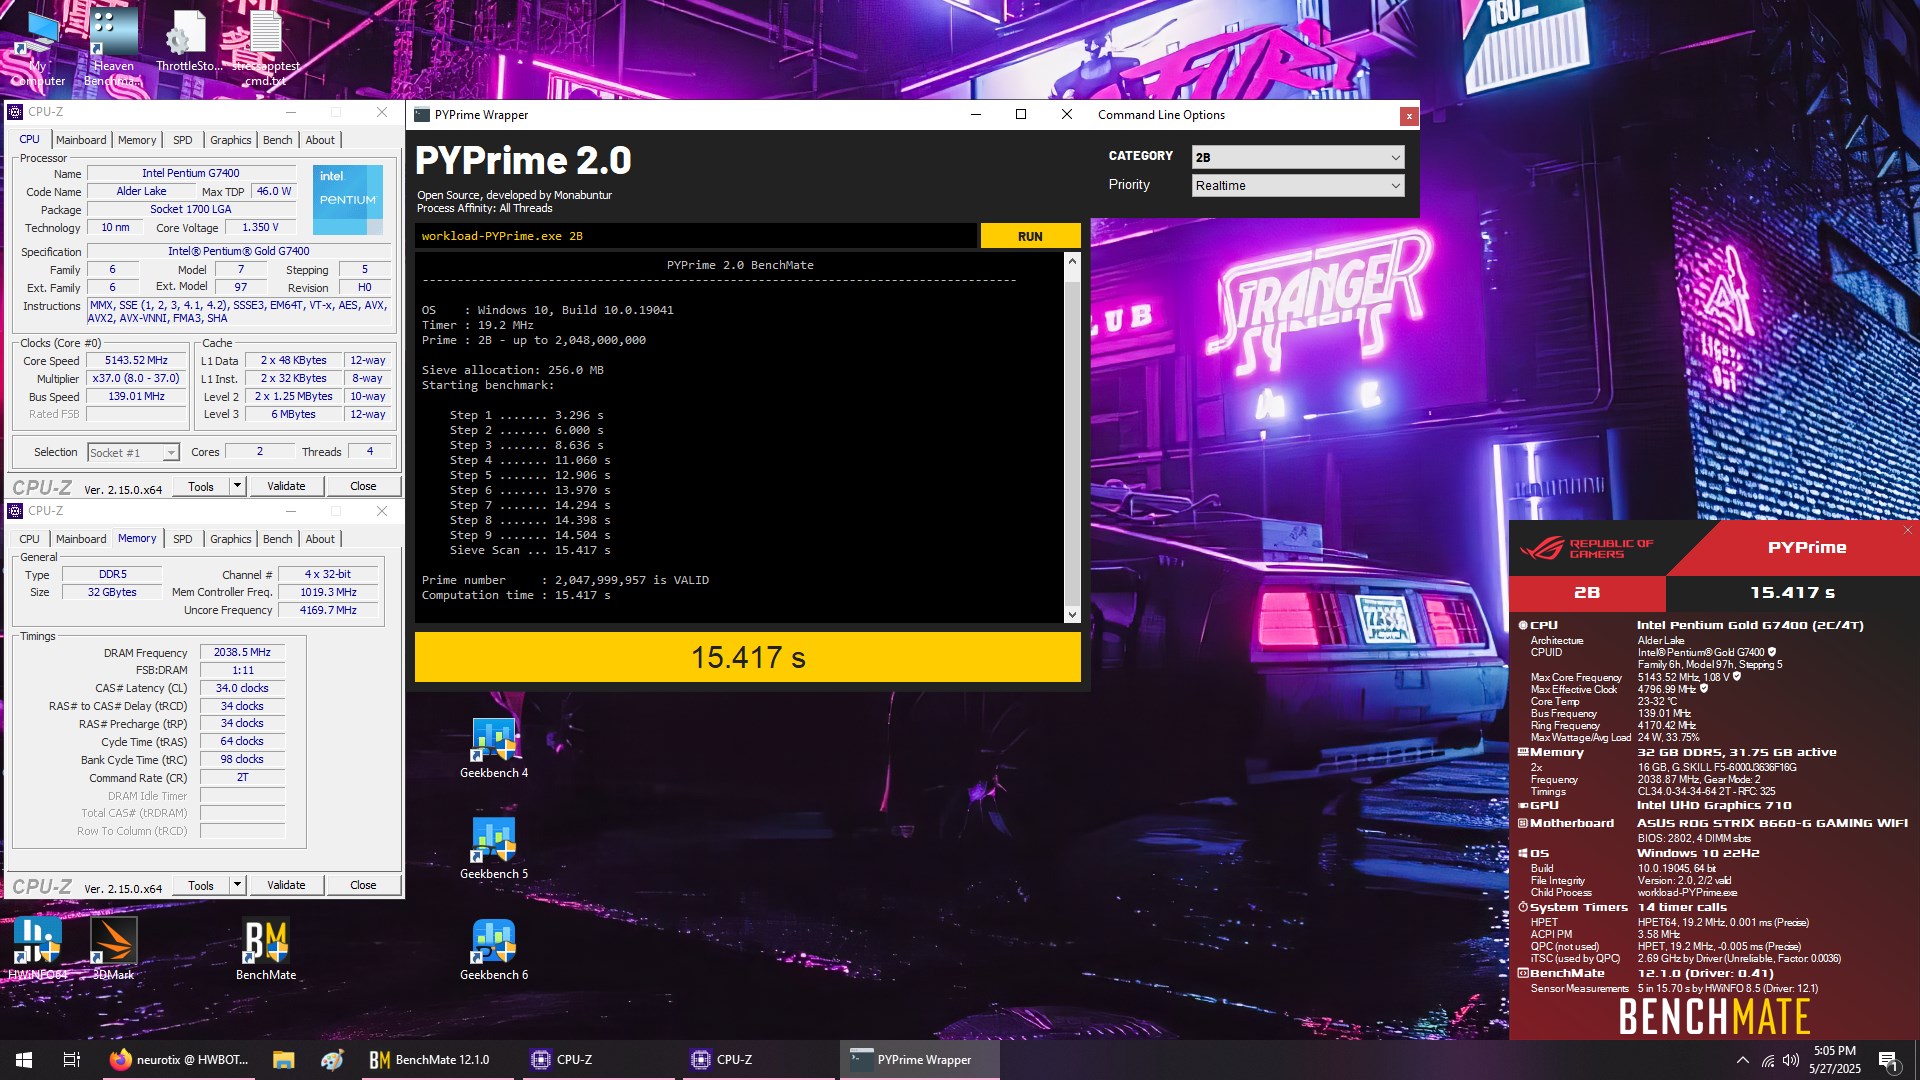Open the notification center icon

1888,1060
